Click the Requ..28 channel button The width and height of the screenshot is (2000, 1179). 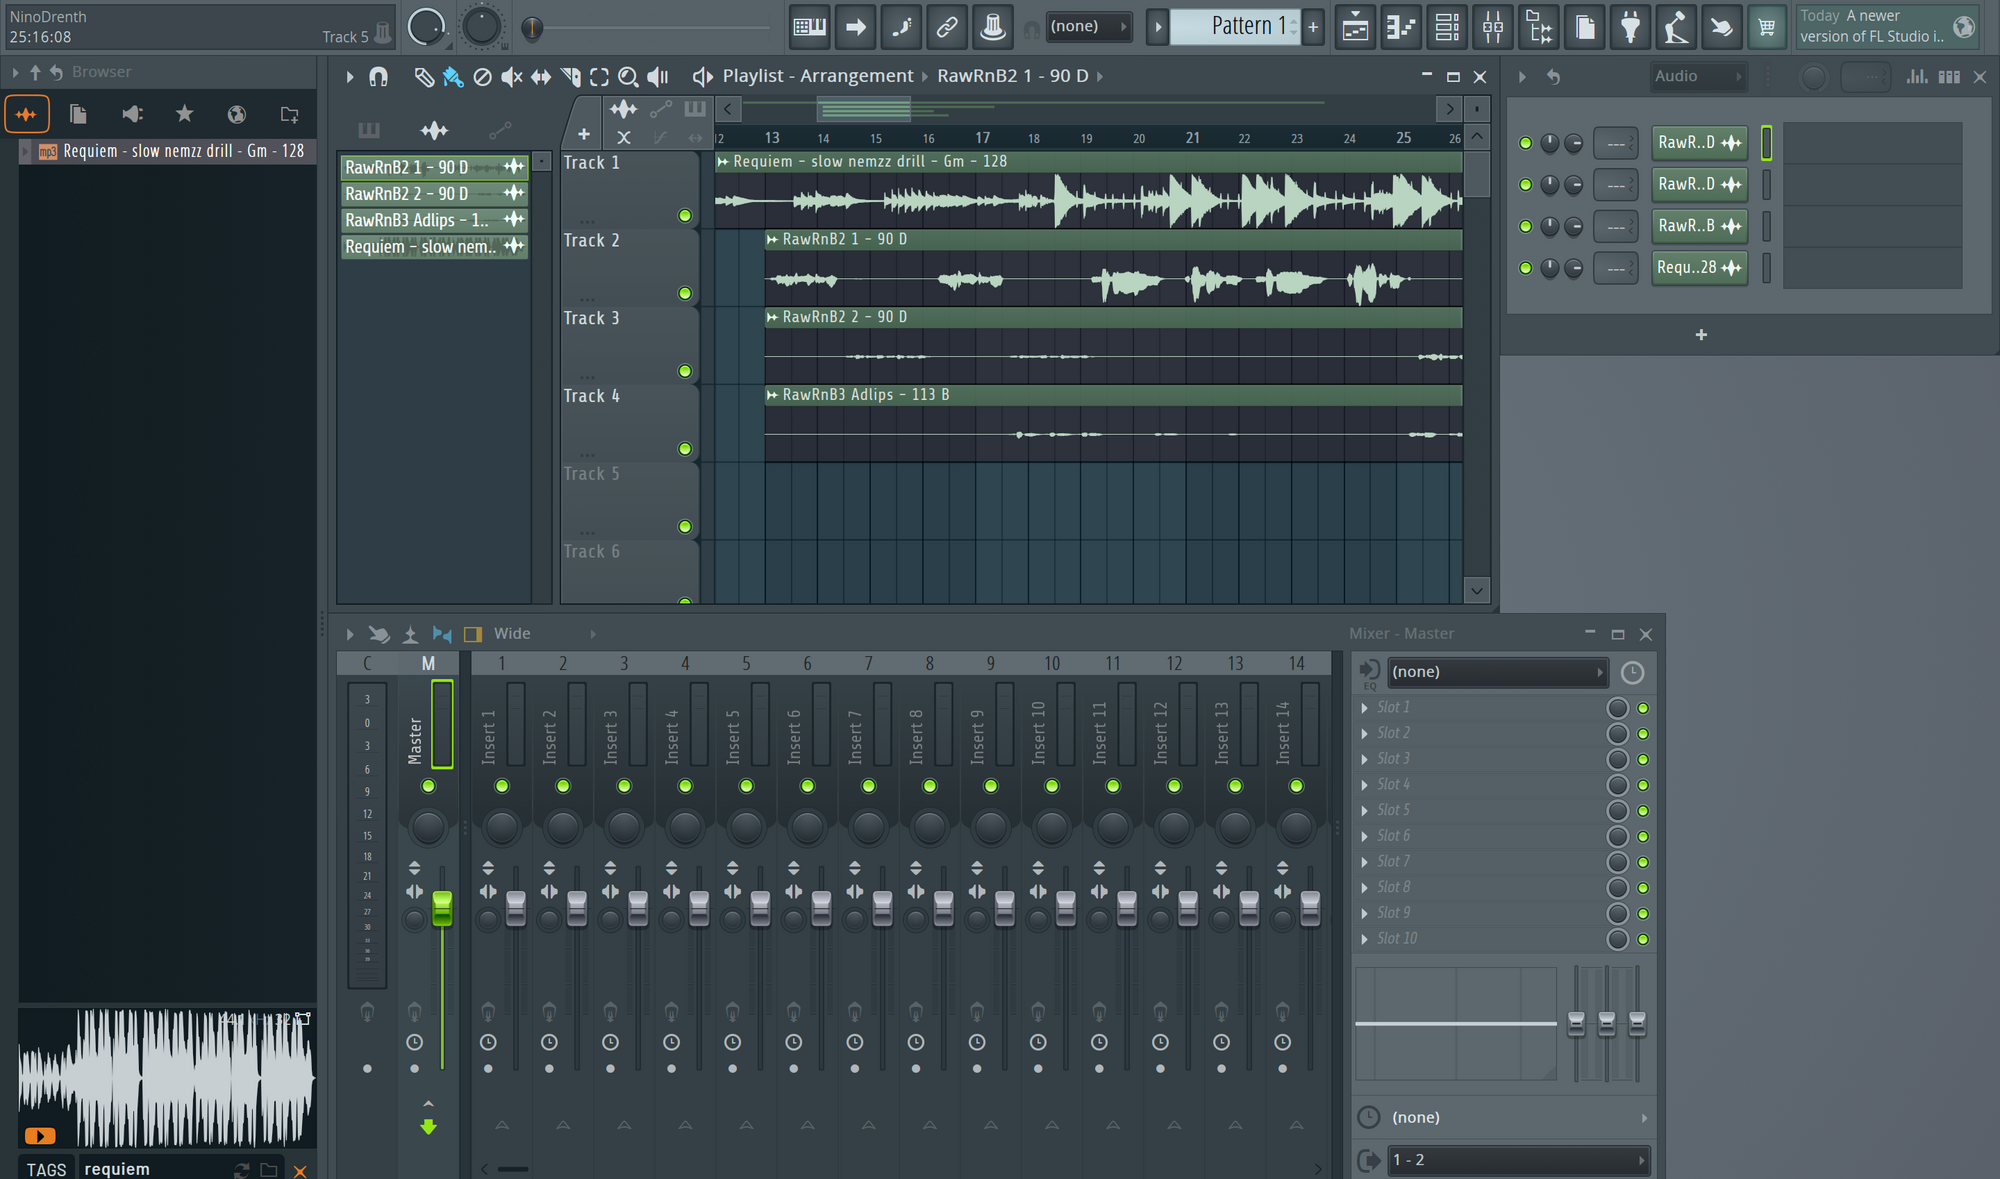1699,268
